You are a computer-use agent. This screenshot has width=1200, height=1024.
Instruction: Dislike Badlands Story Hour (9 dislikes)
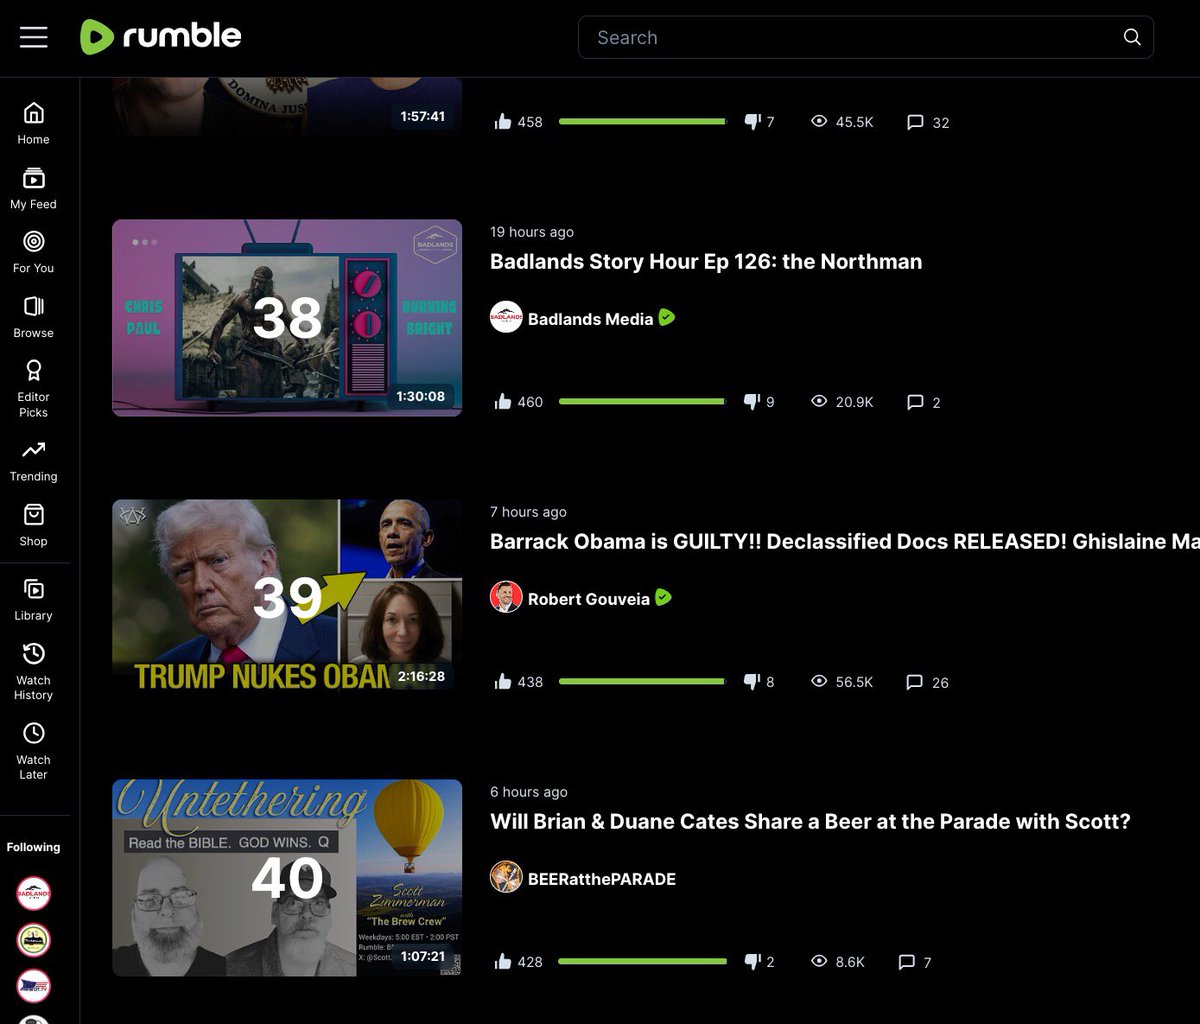click(x=753, y=402)
